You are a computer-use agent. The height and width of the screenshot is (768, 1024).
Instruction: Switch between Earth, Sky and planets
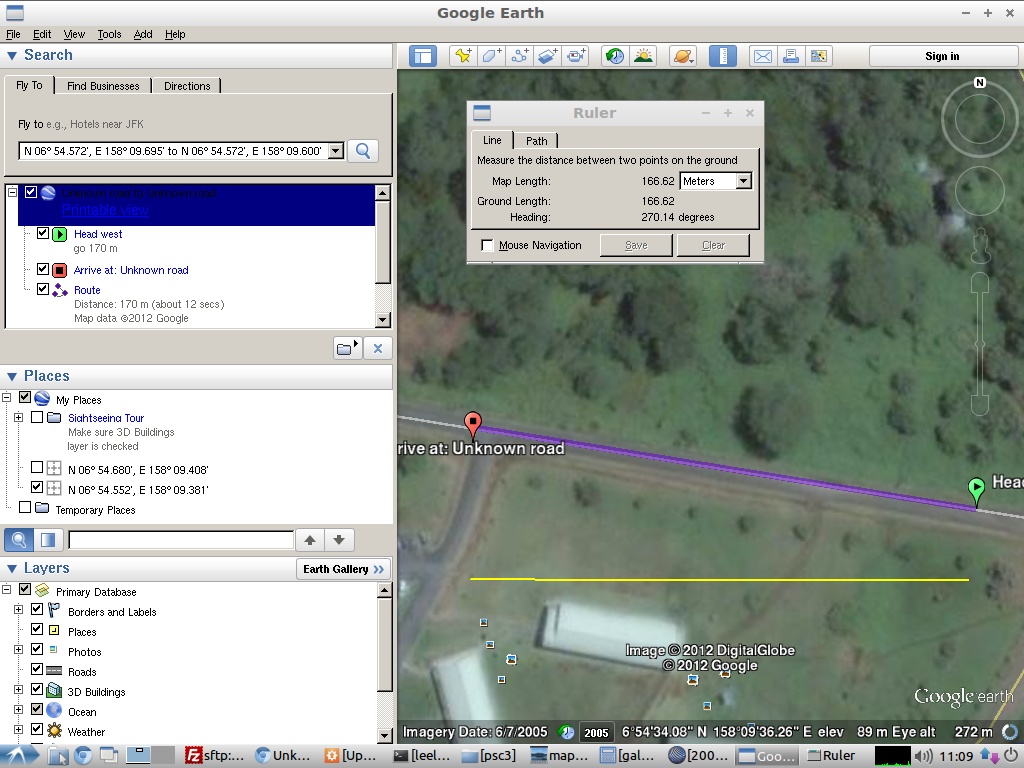click(682, 56)
